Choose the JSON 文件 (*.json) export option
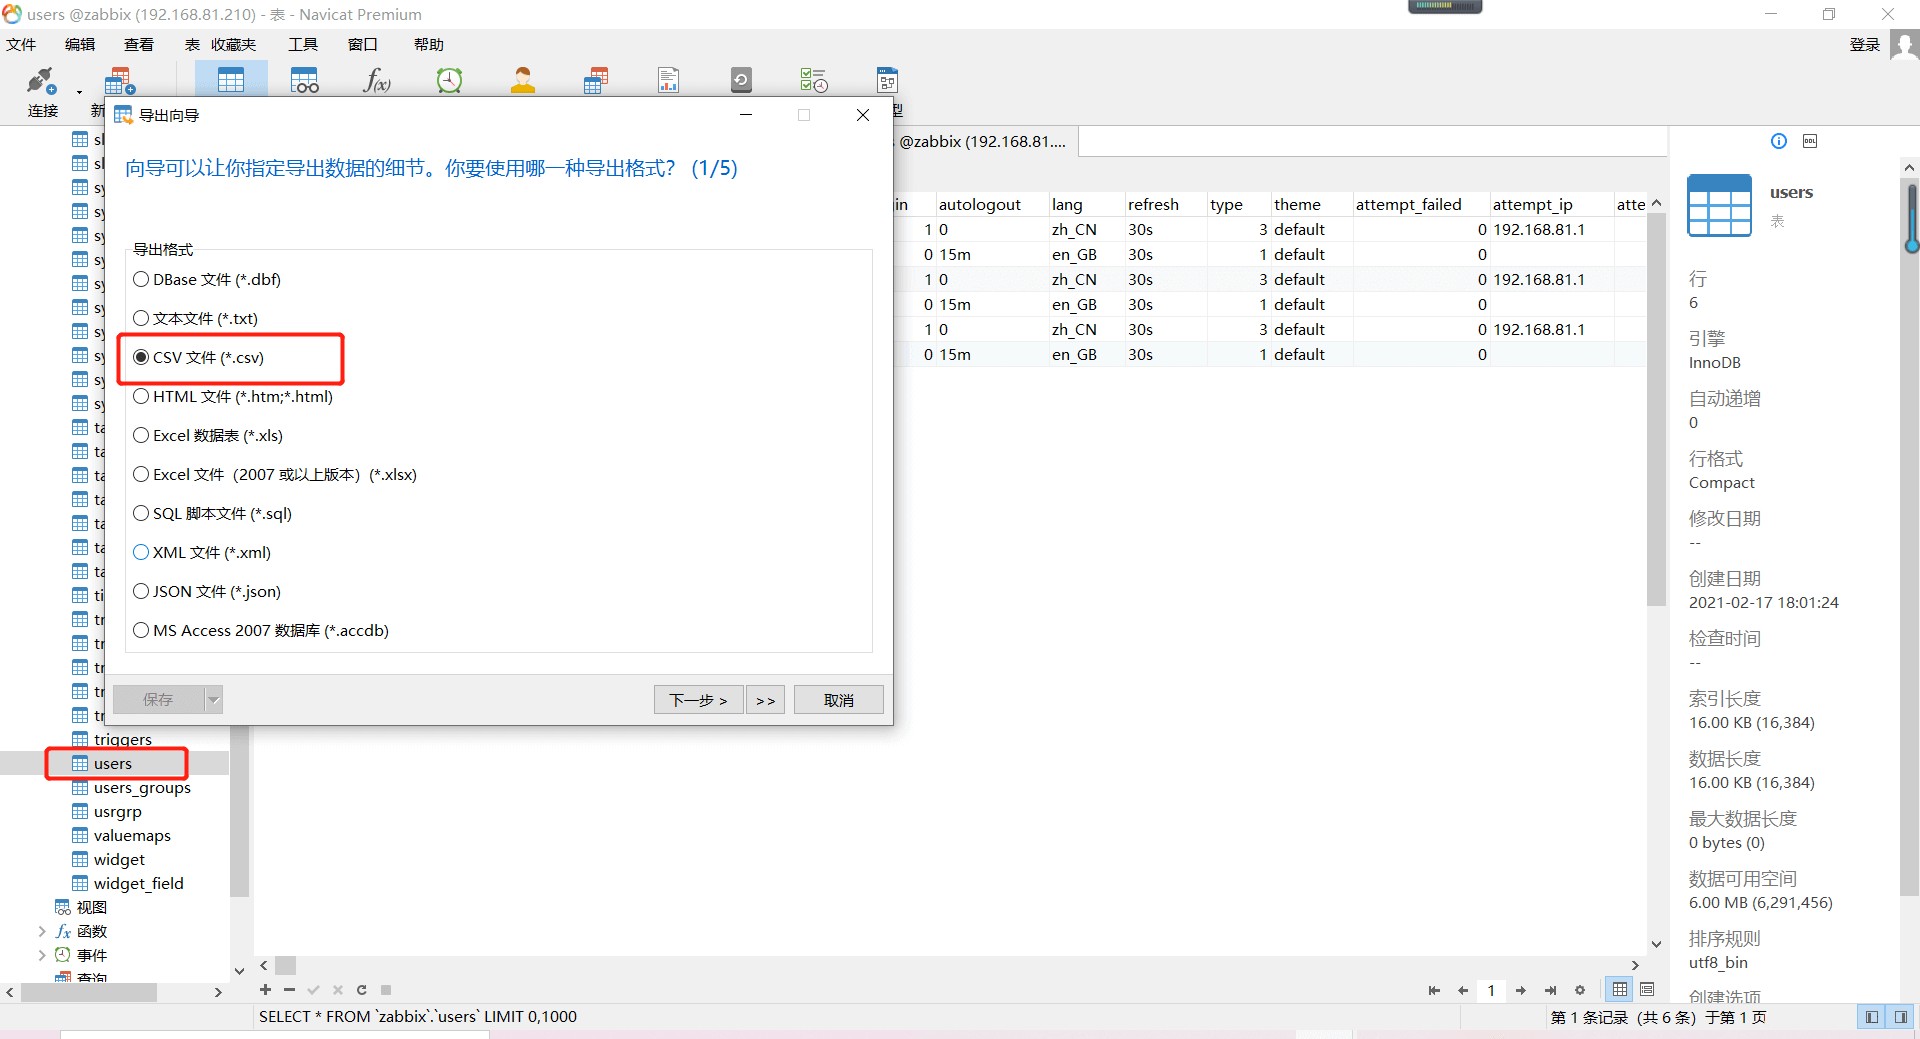 coord(141,591)
